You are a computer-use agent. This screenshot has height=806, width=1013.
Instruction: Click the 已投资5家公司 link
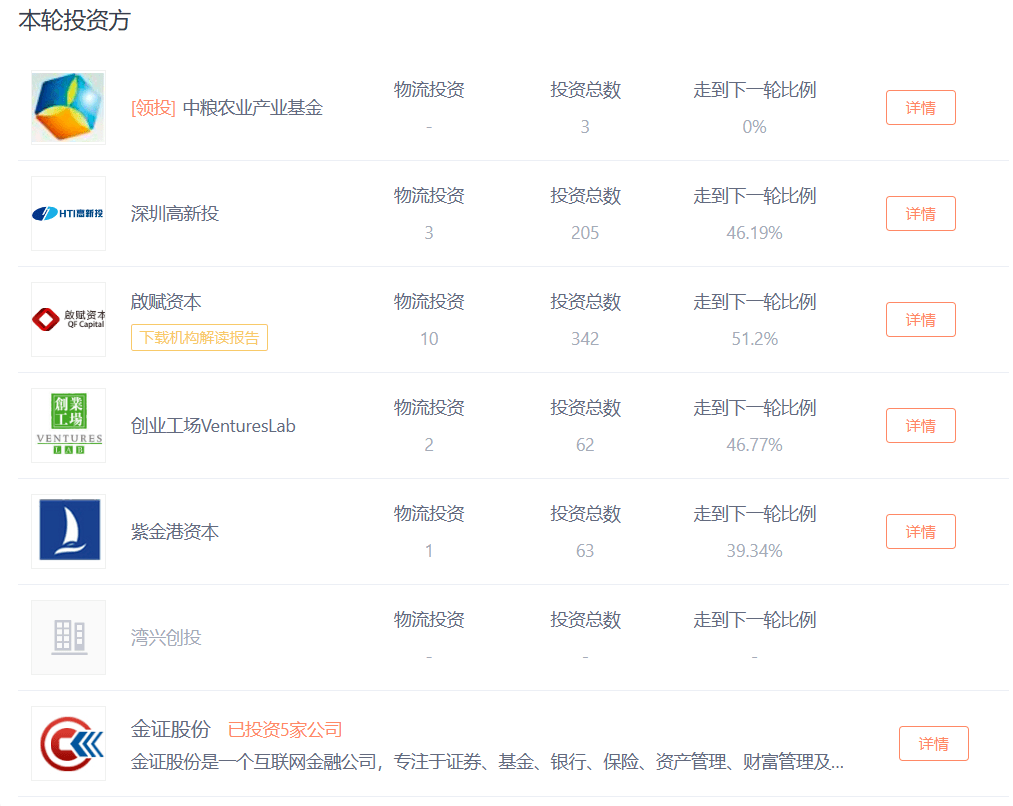pyautogui.click(x=285, y=730)
